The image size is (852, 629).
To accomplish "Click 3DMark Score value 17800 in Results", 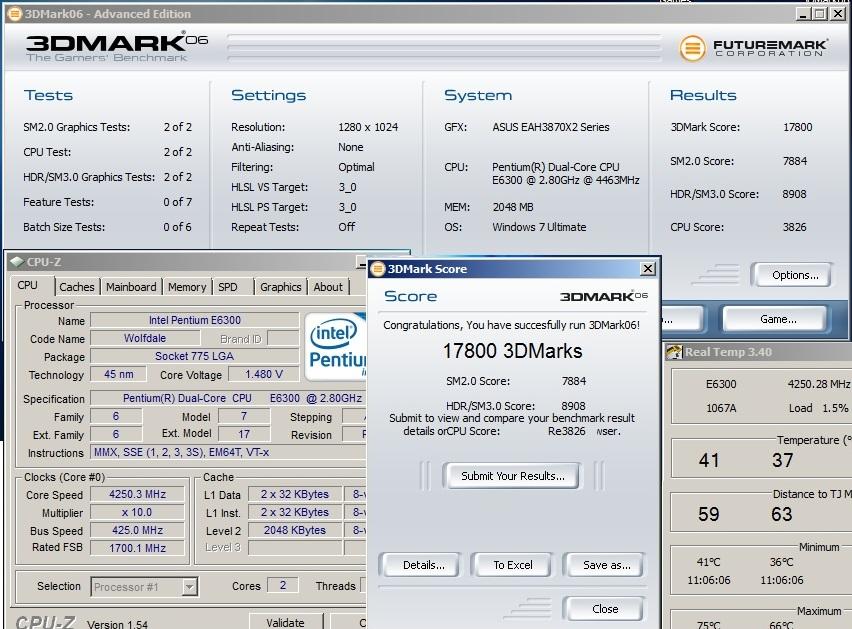I will click(x=797, y=127).
